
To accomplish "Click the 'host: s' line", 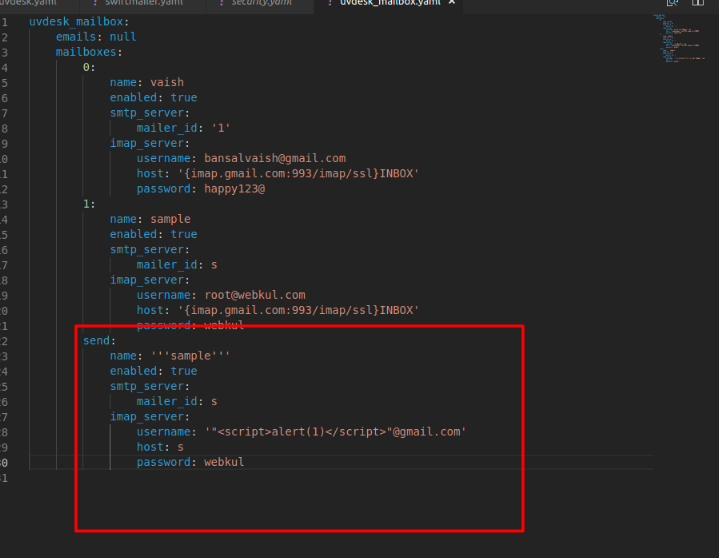I will click(160, 447).
